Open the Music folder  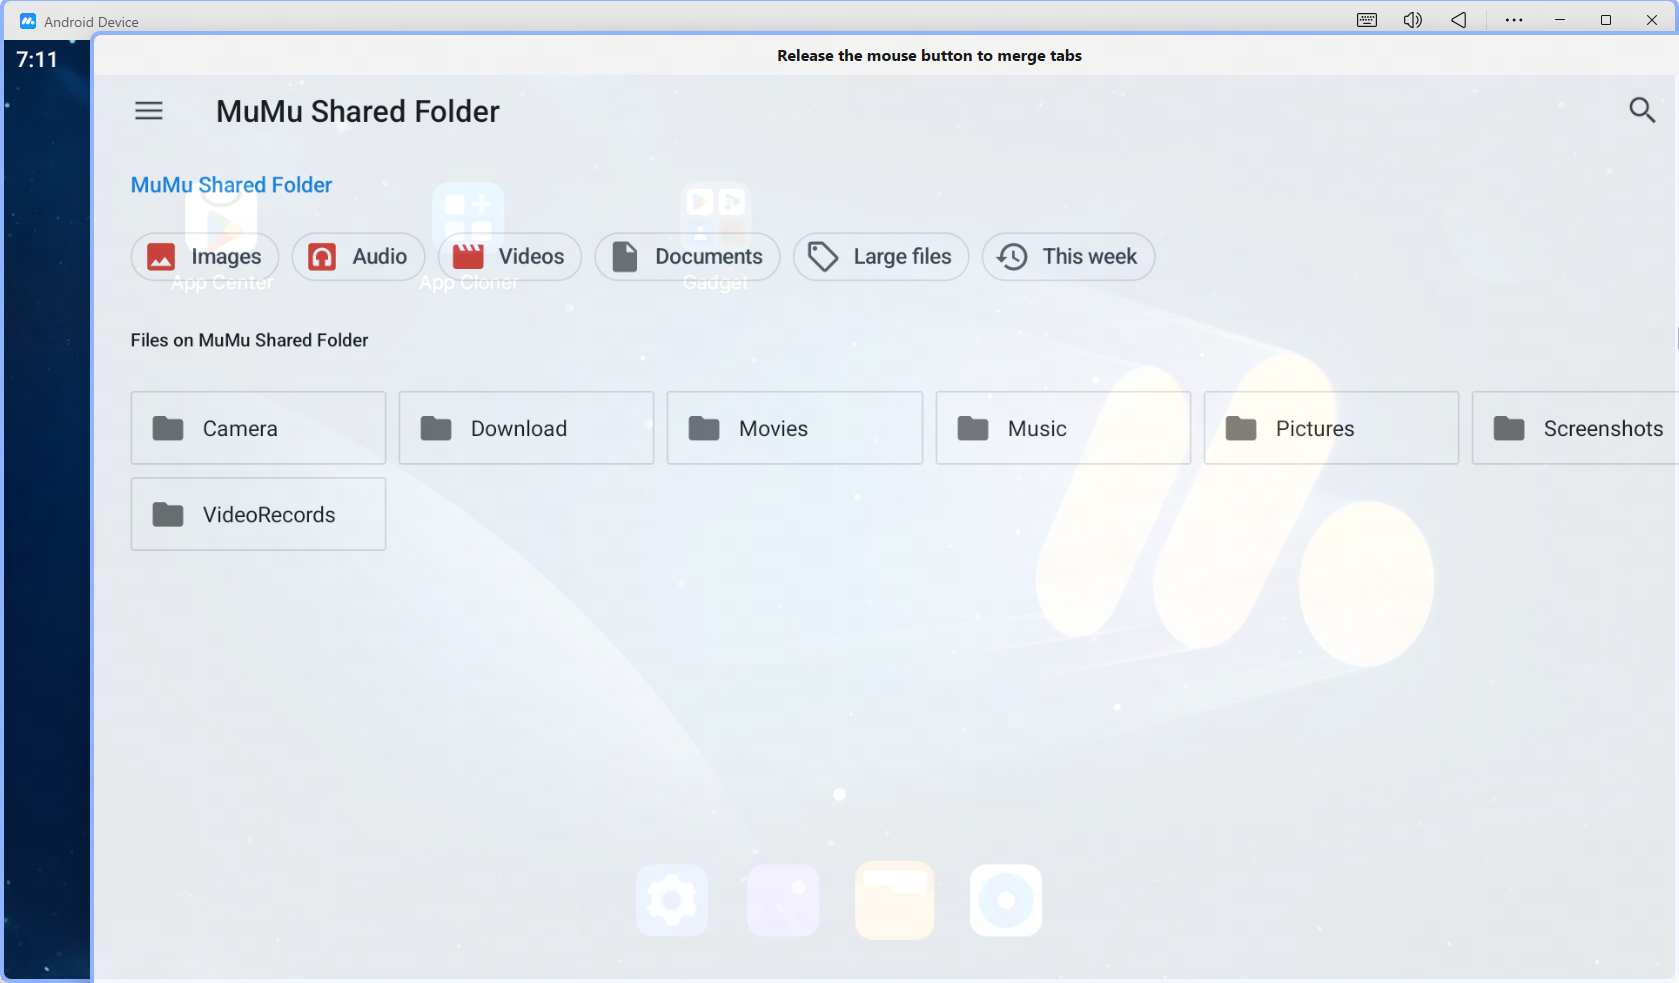tap(1063, 428)
